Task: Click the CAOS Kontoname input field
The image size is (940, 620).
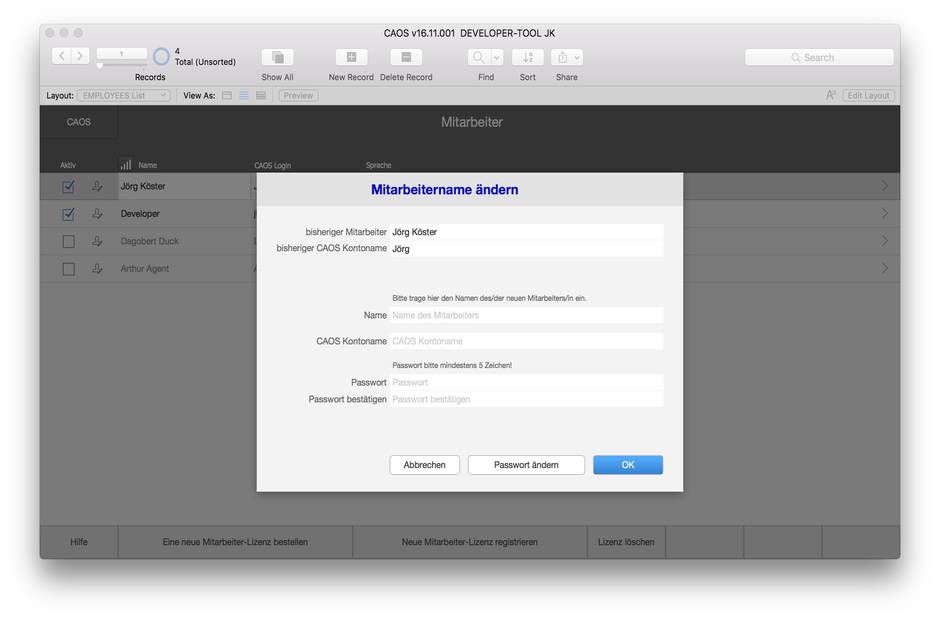Action: pos(526,341)
